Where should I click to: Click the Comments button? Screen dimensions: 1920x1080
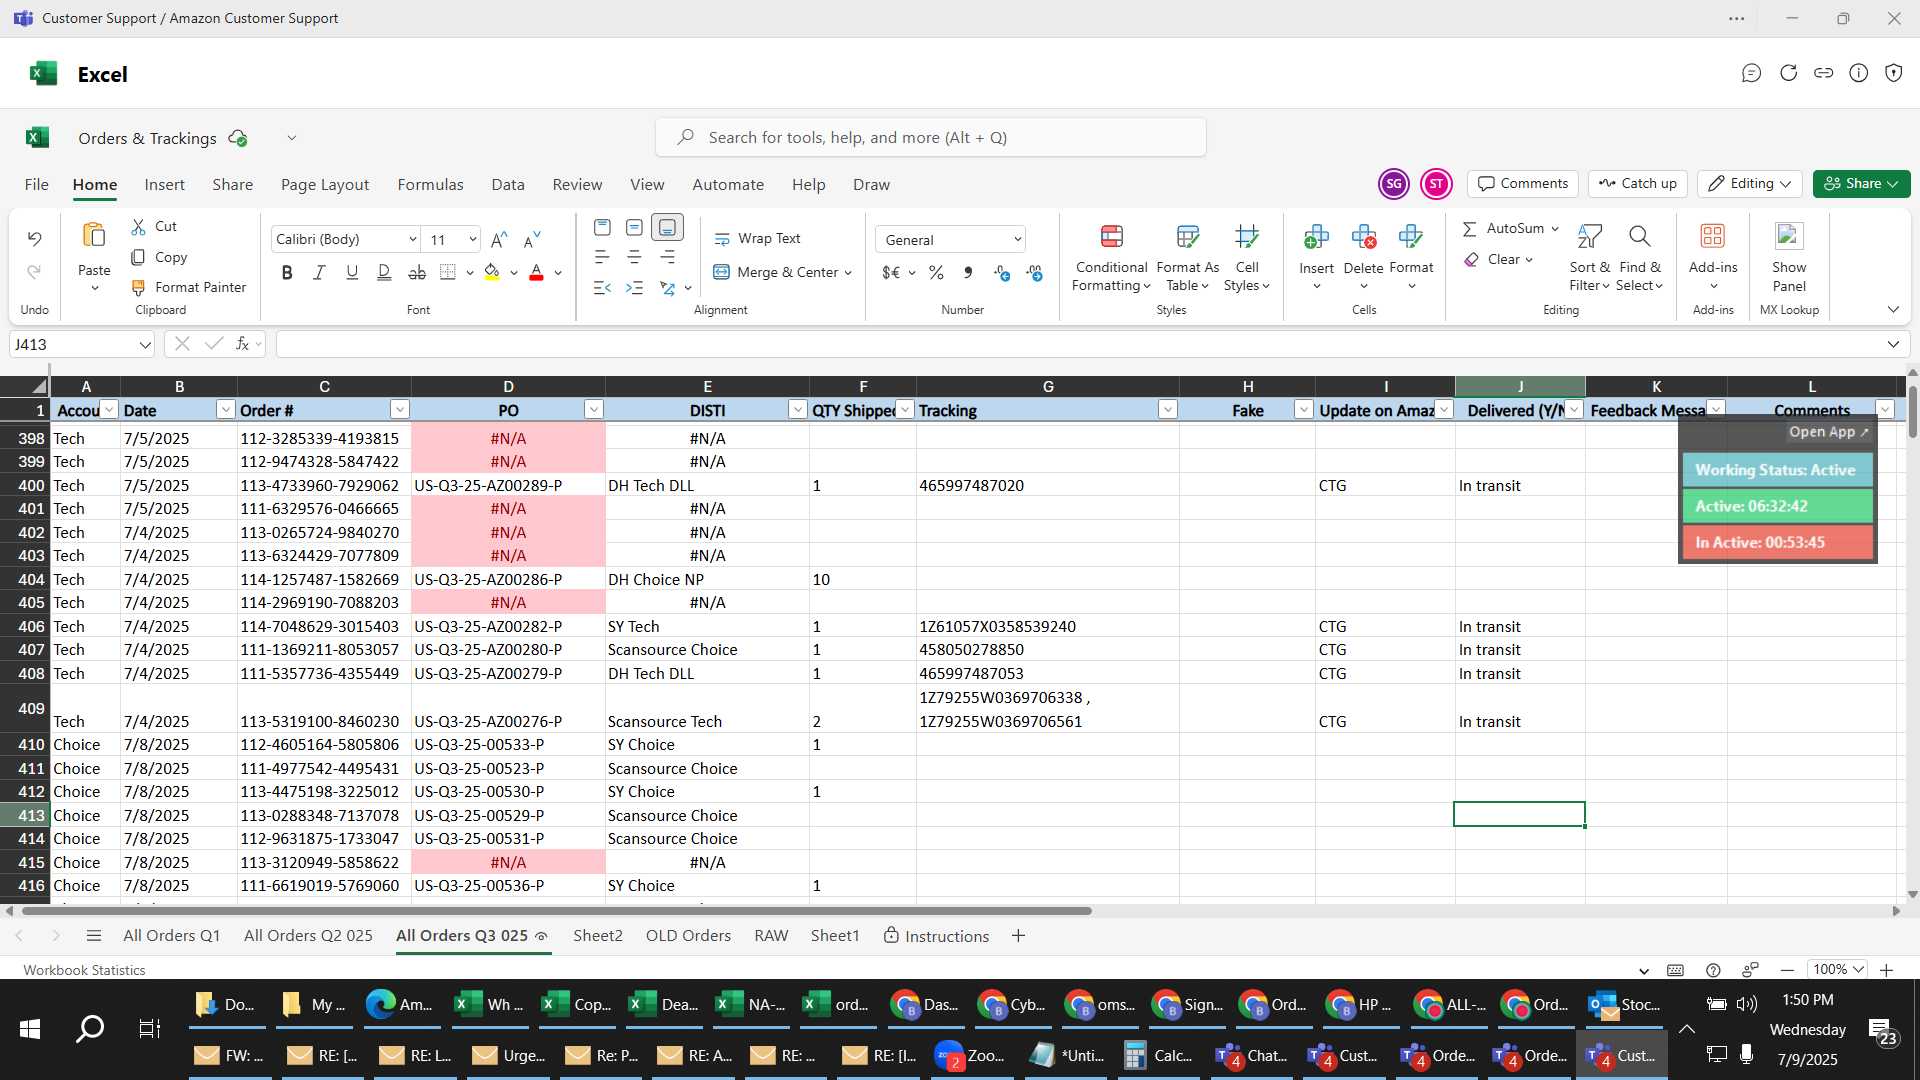tap(1523, 183)
